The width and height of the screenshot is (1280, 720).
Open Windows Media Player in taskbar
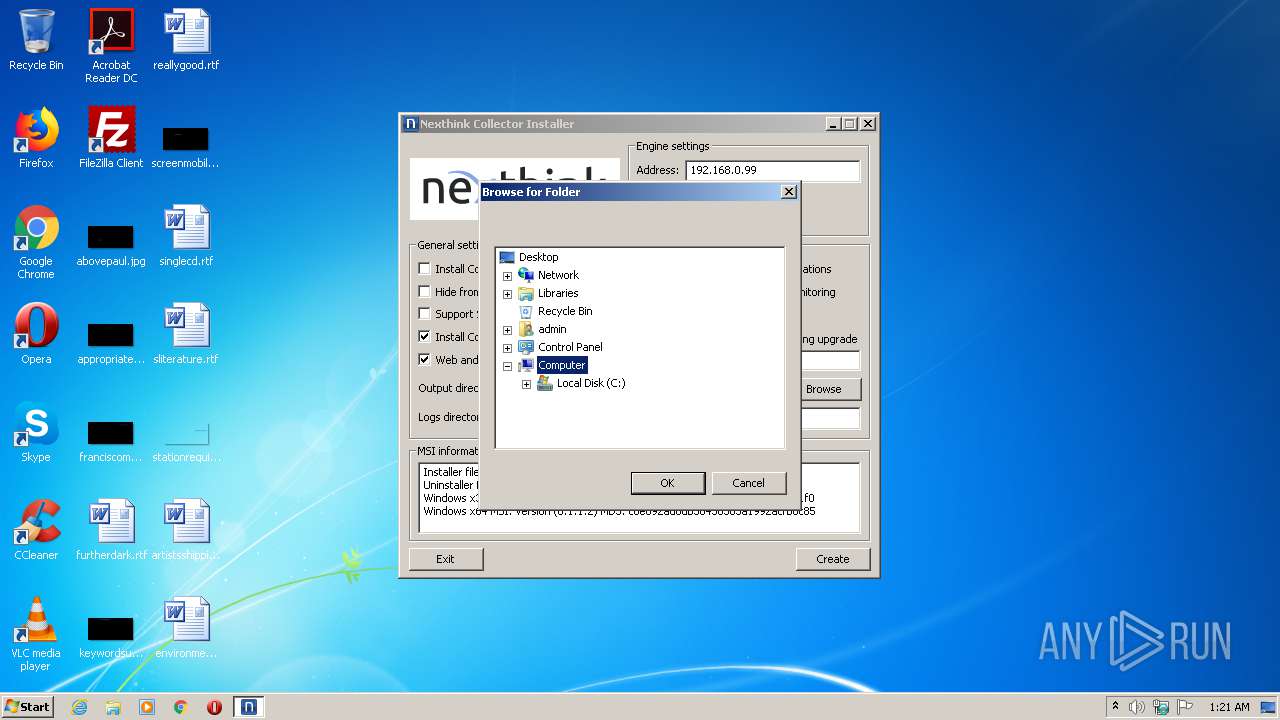(147, 707)
